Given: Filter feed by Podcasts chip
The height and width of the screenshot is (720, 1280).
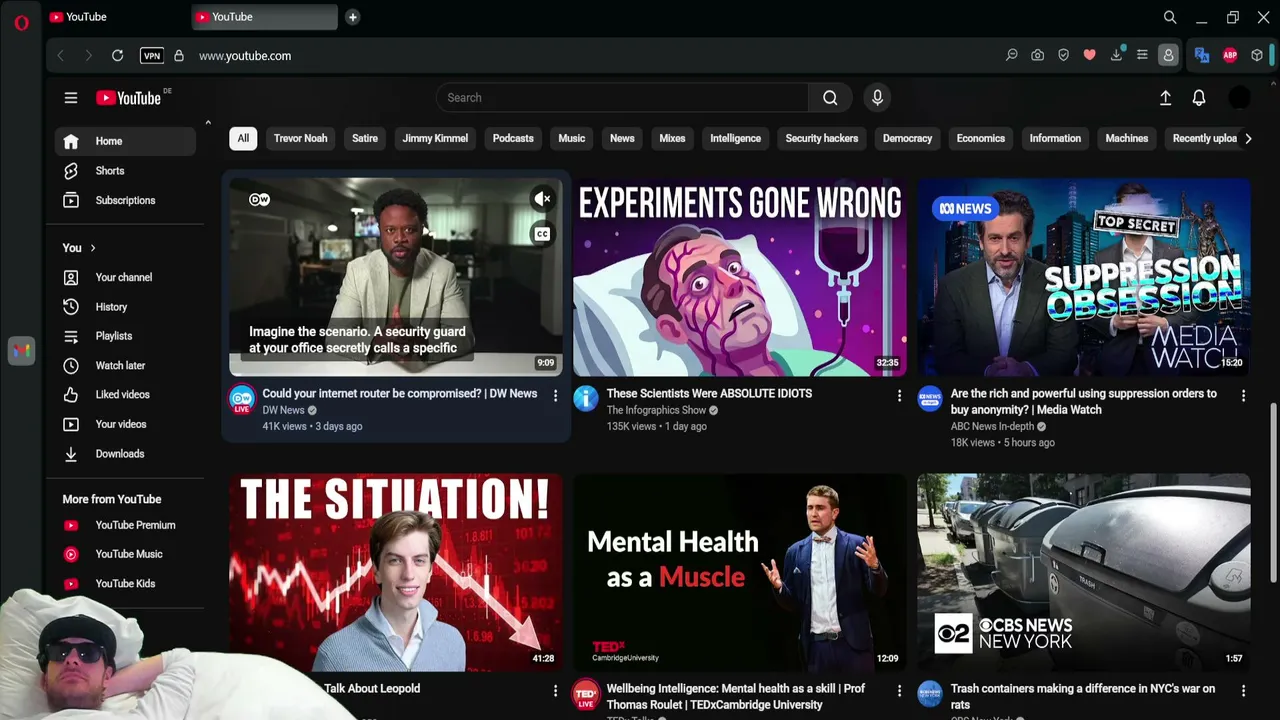Looking at the screenshot, I should tap(513, 138).
